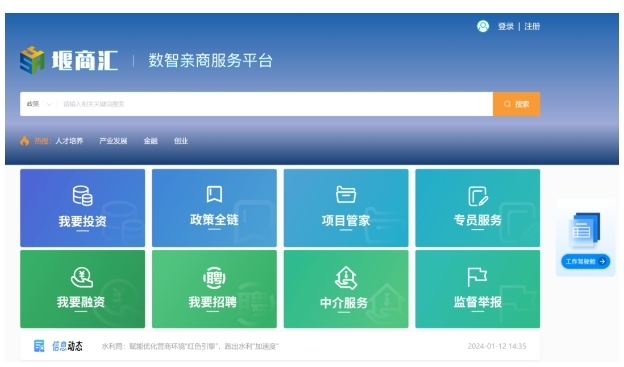The image size is (624, 367).
Task: Click the search keyword input field
Action: pyautogui.click(x=276, y=104)
